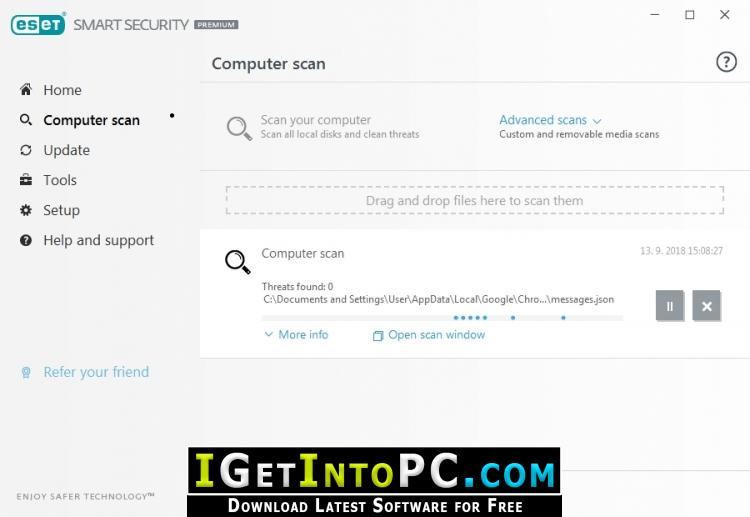The width and height of the screenshot is (750, 517).
Task: Click the Scan your computer magnifier icon
Action: click(x=239, y=128)
